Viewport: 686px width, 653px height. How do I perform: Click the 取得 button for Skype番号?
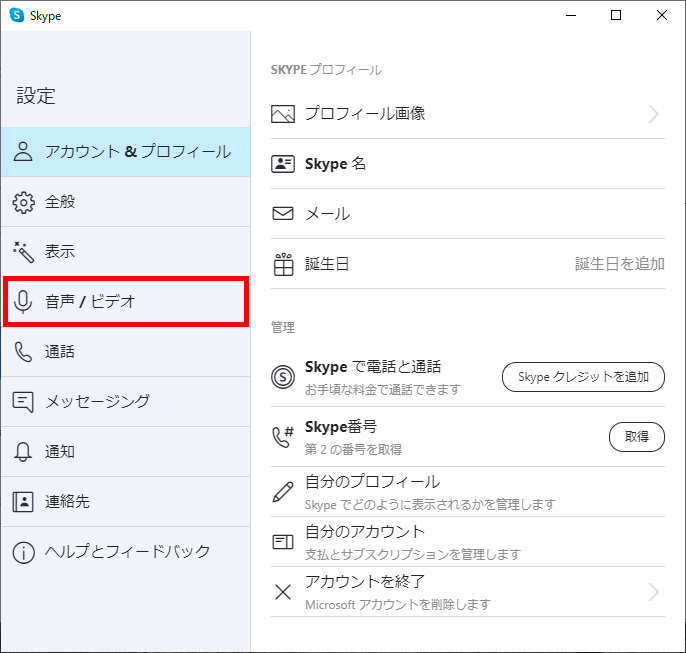point(637,437)
